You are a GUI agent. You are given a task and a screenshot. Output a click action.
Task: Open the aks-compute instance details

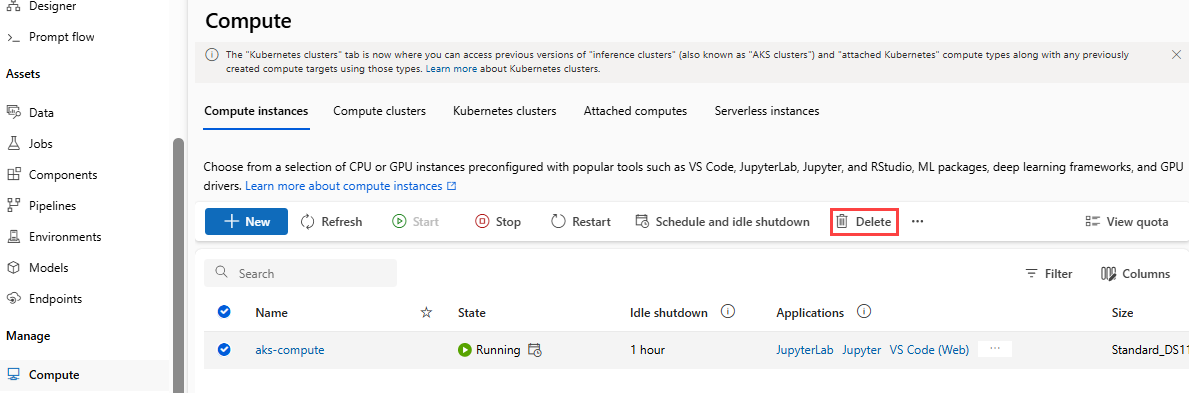point(290,350)
